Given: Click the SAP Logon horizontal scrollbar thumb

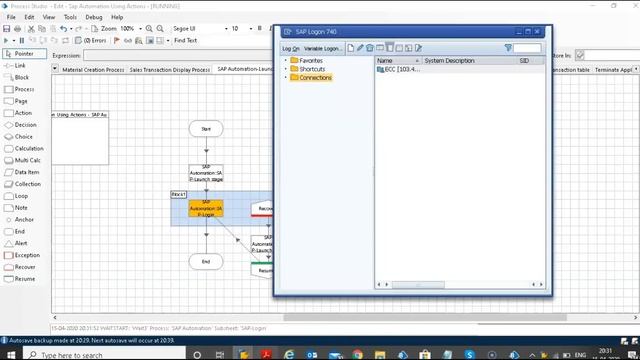Looking at the screenshot, I should click(418, 284).
